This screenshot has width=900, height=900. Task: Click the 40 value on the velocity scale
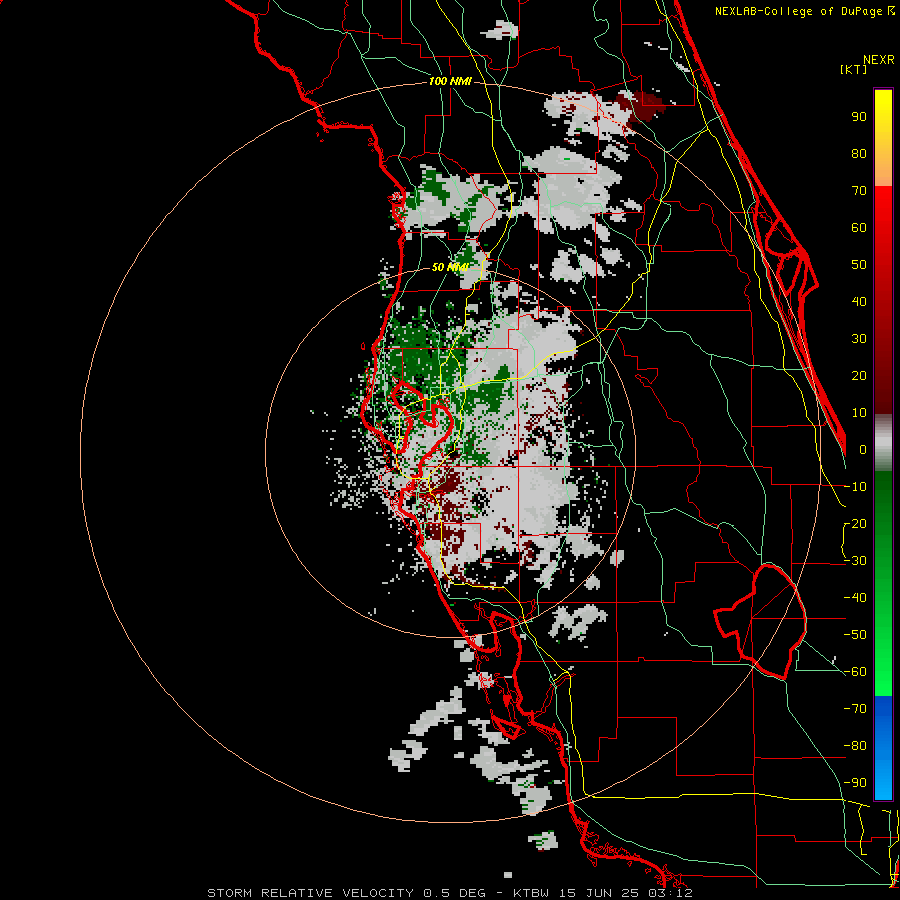pos(859,302)
